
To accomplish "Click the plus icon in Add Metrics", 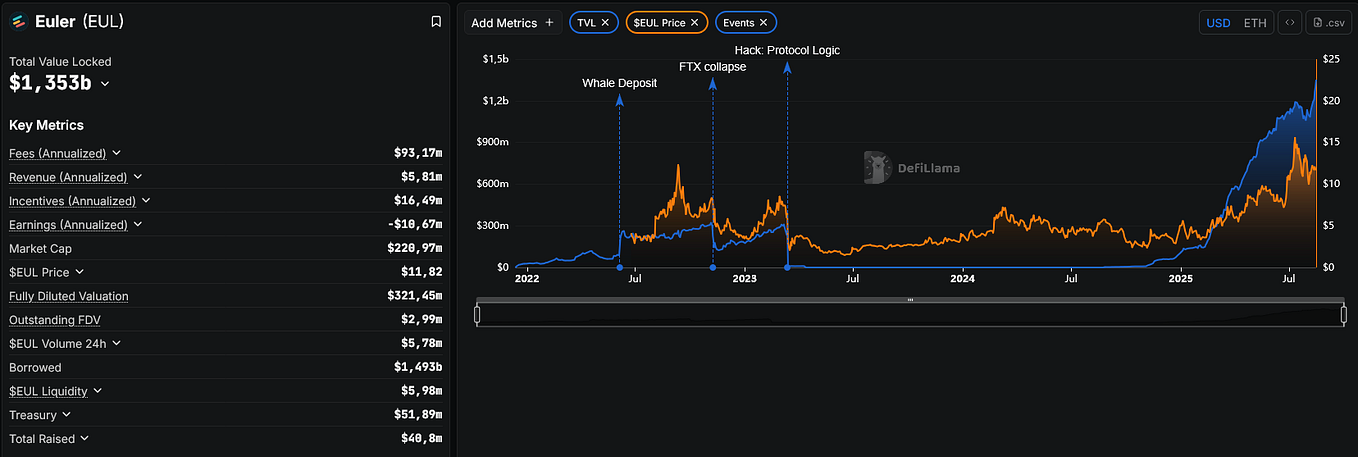I will pos(549,22).
